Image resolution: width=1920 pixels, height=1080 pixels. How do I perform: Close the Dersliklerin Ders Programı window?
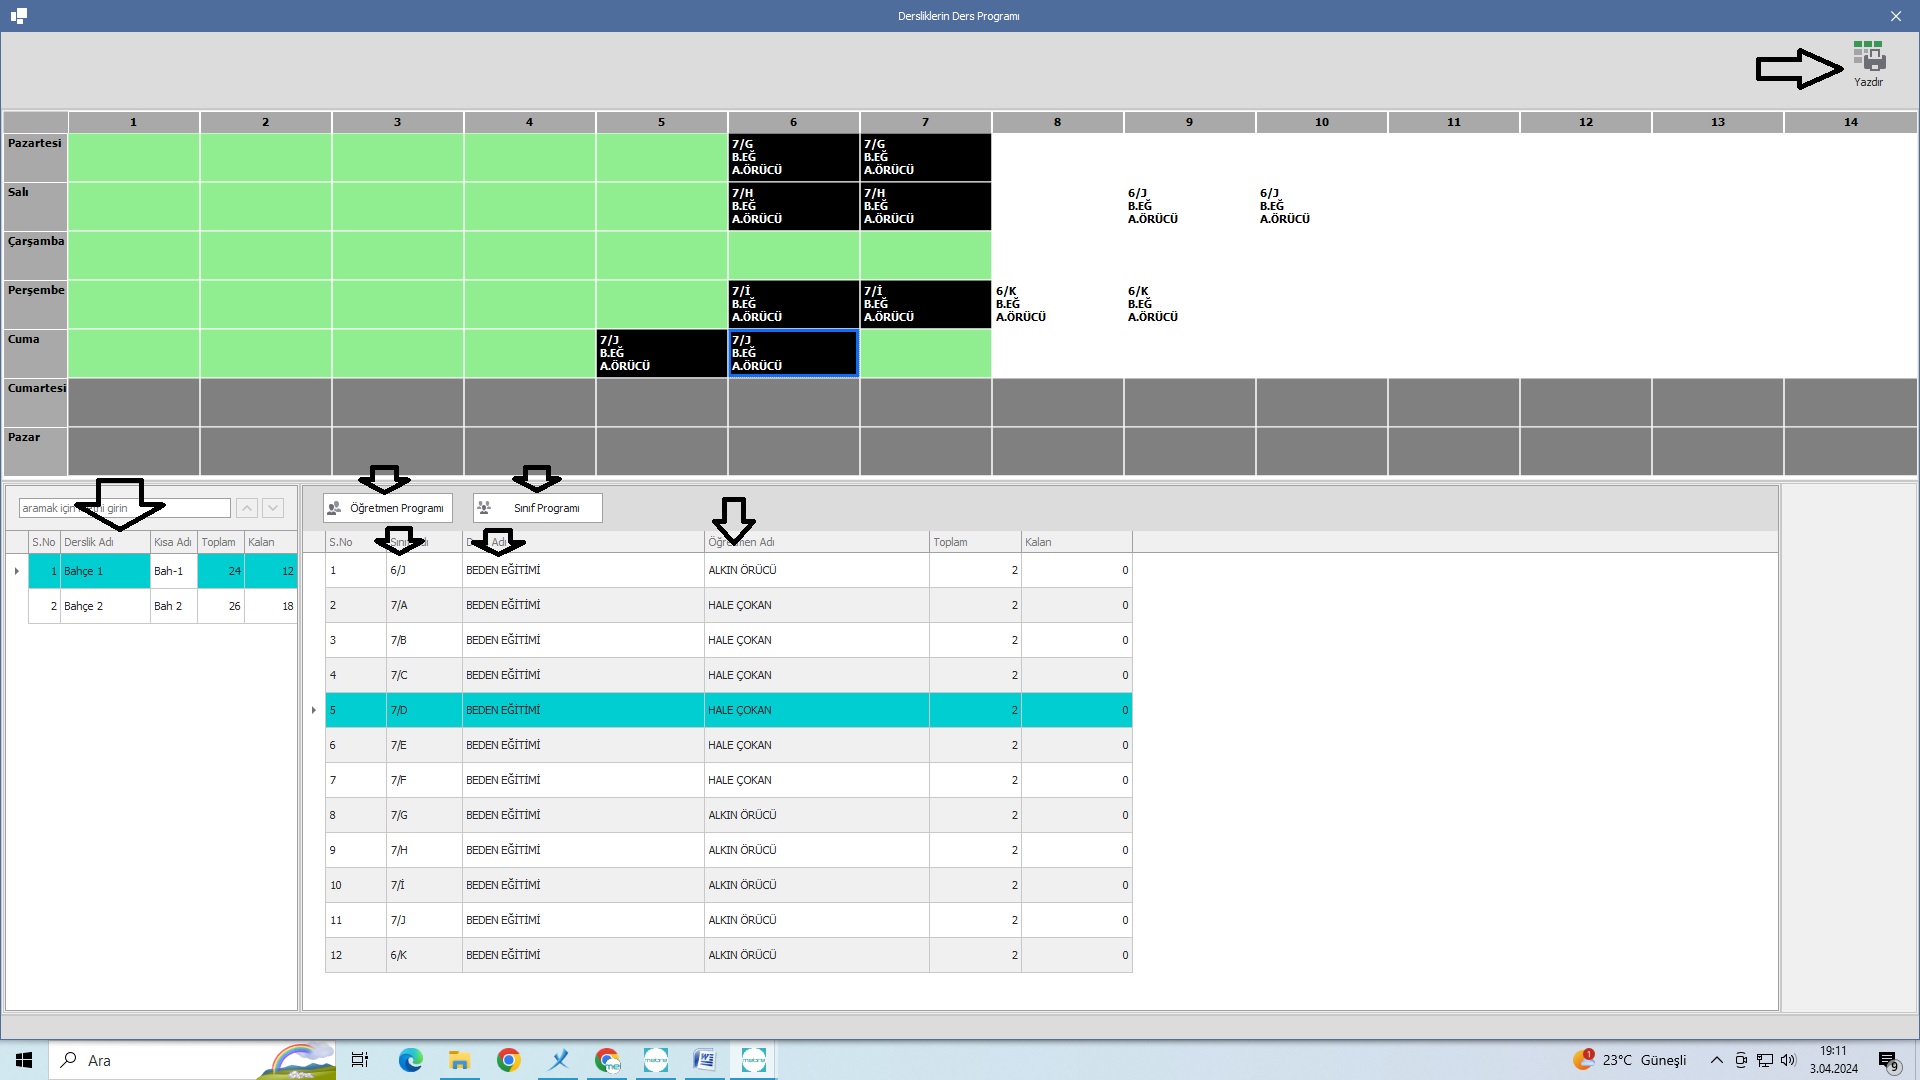[x=1896, y=16]
